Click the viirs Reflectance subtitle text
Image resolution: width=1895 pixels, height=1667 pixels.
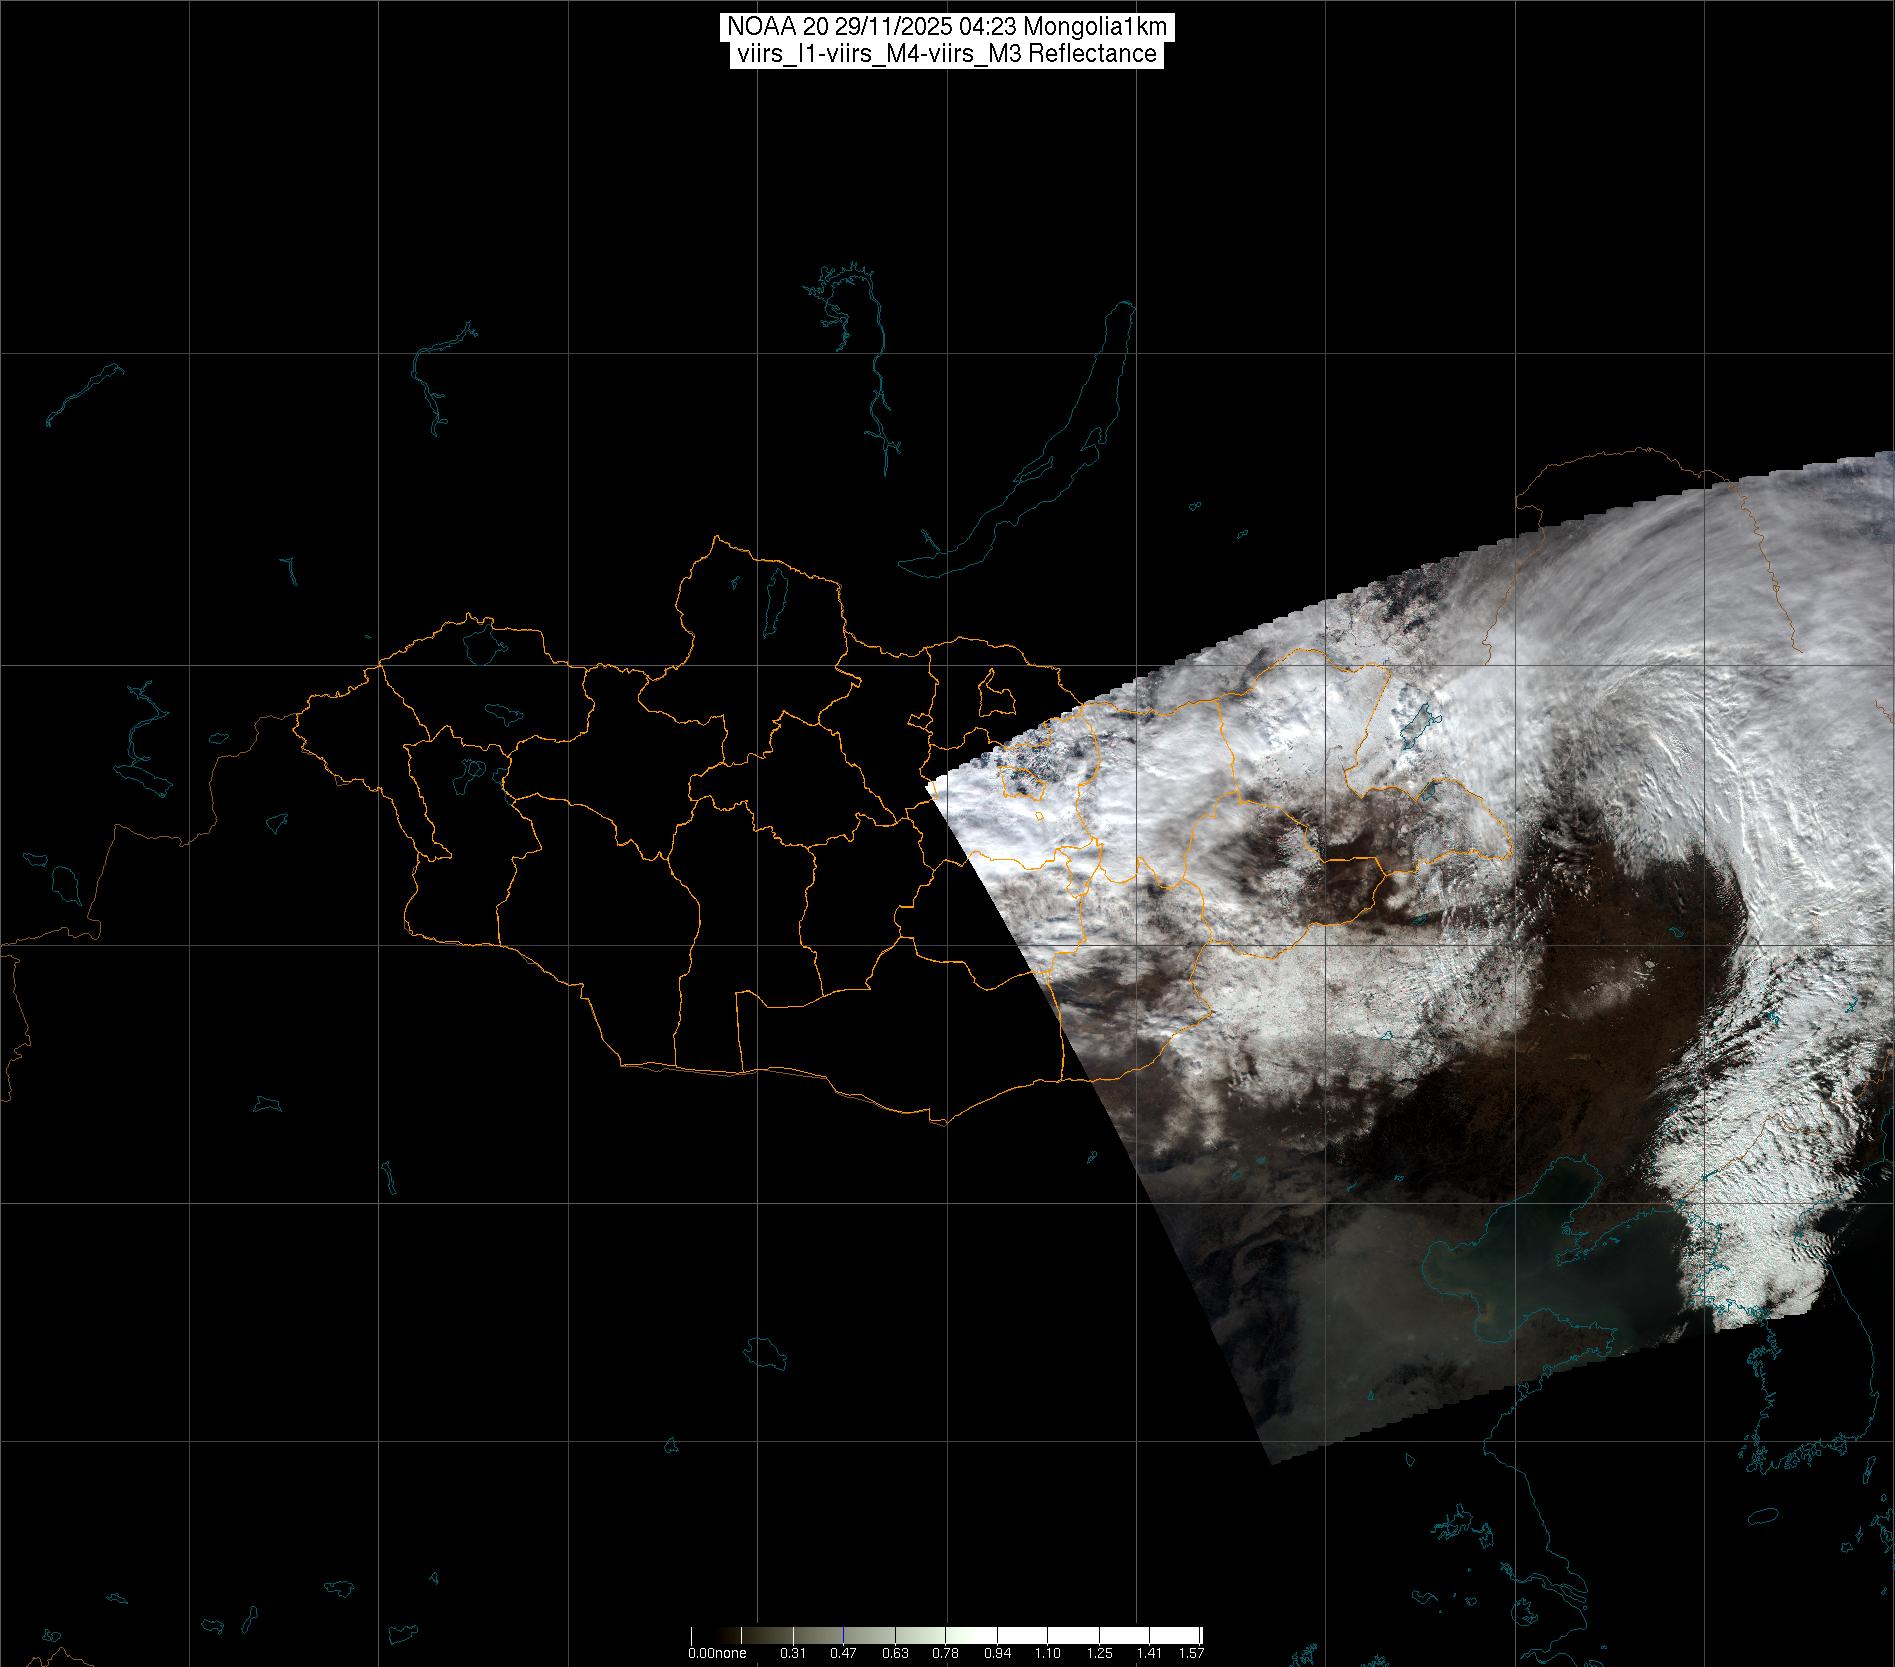[946, 54]
